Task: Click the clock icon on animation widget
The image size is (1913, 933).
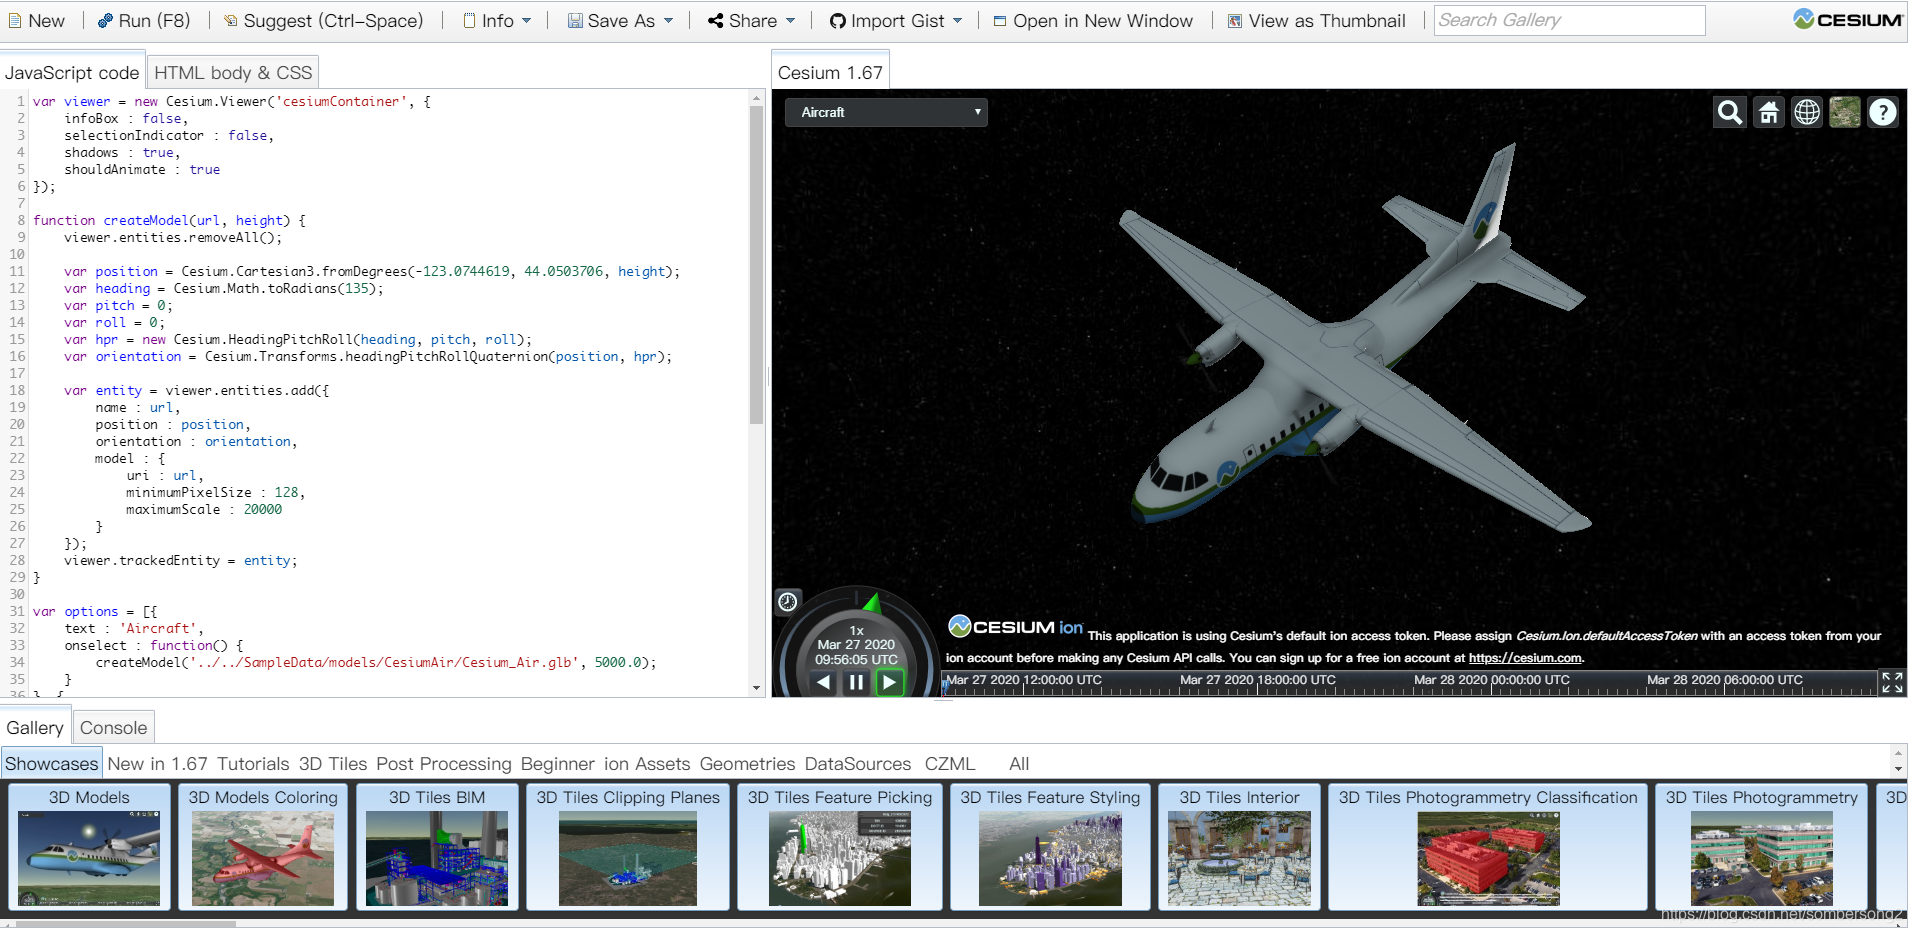Action: (788, 601)
